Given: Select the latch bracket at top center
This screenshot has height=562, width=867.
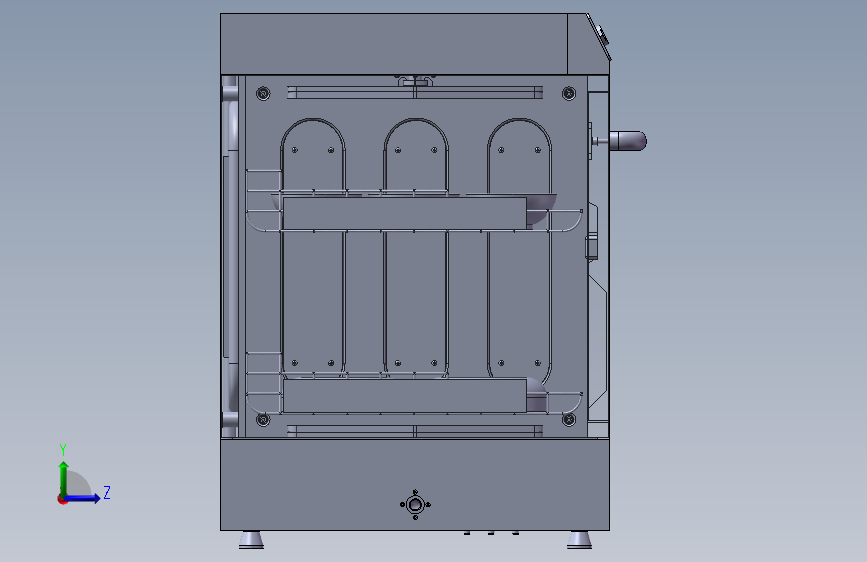Looking at the screenshot, I should click(415, 81).
